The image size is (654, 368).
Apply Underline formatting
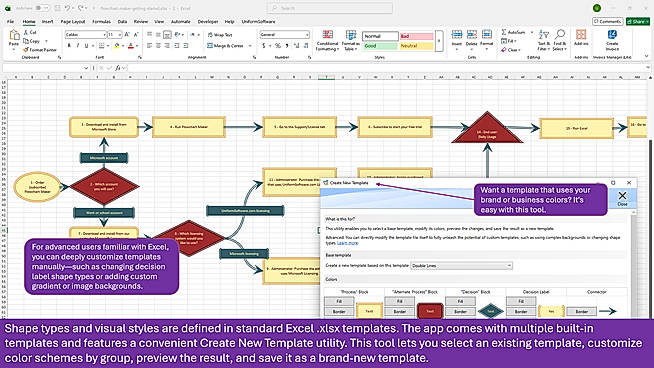click(86, 45)
